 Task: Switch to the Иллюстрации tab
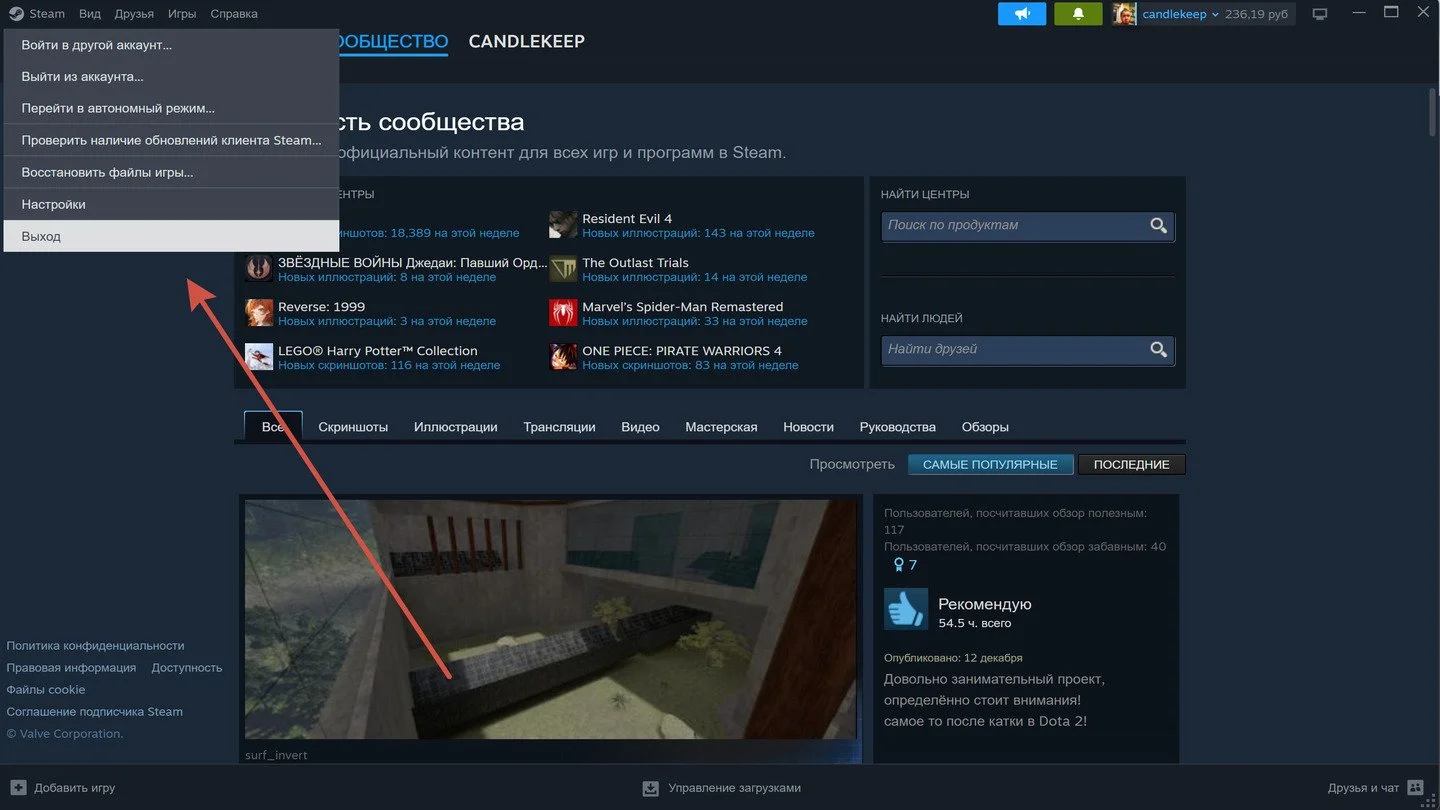point(455,427)
